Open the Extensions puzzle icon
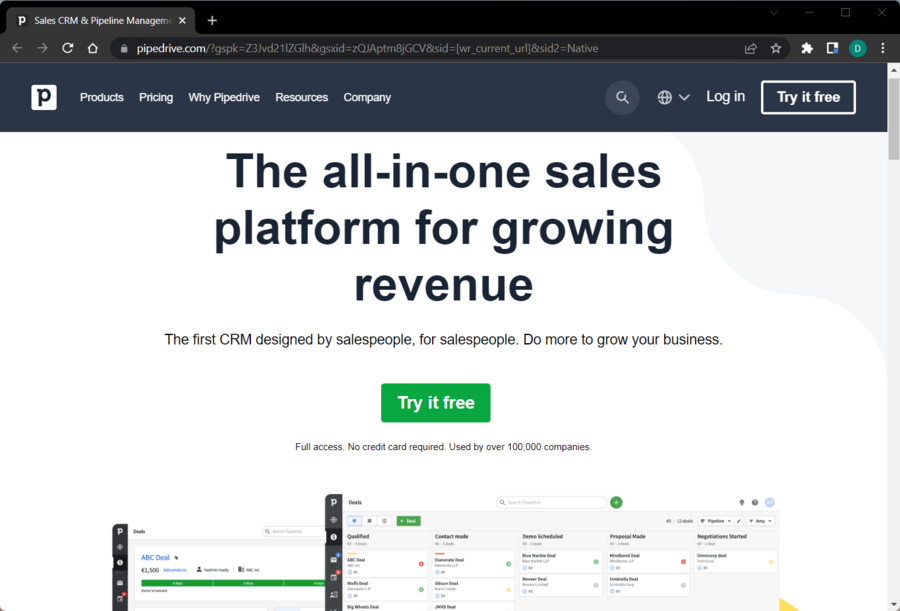 tap(807, 49)
